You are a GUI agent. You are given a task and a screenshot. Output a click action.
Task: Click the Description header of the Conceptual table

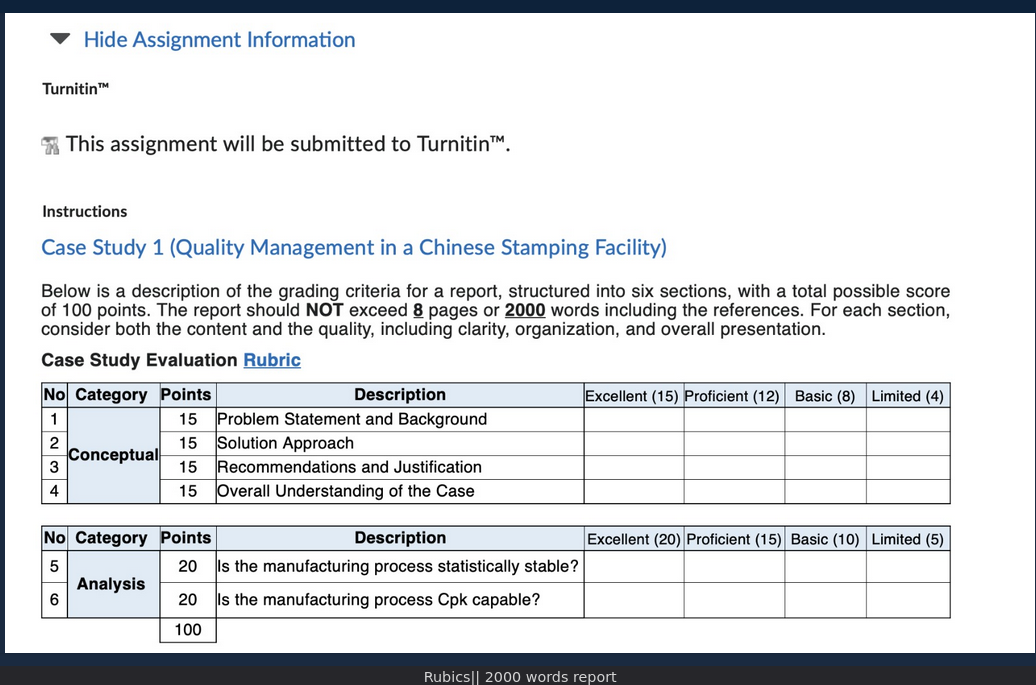click(400, 395)
